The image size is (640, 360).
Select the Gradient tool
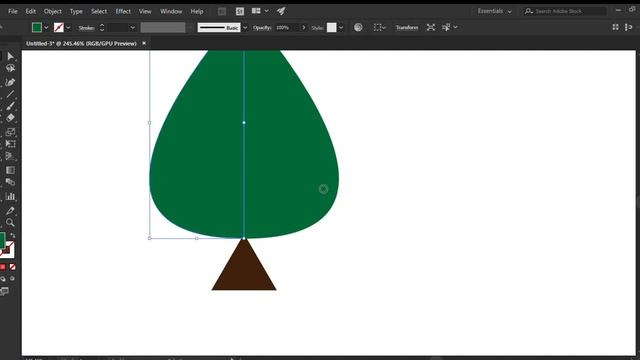[10, 170]
